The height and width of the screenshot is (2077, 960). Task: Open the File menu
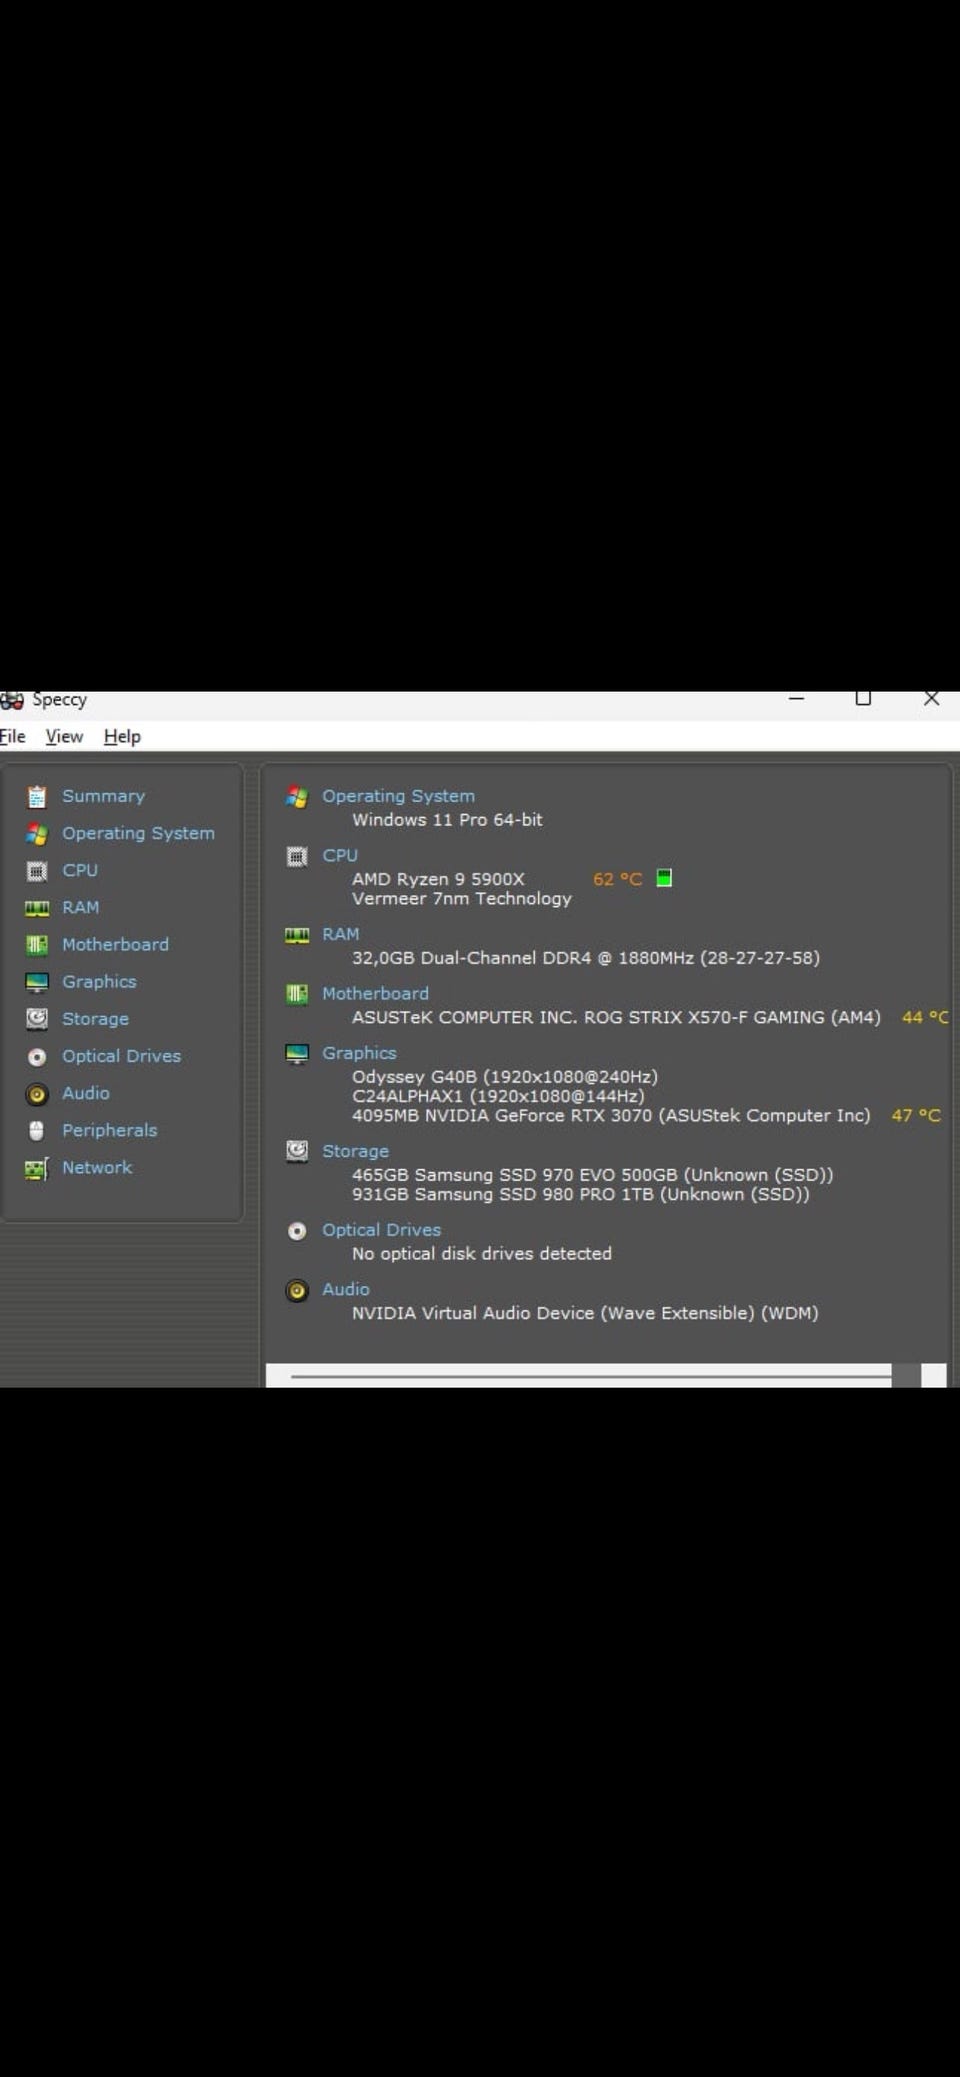13,736
